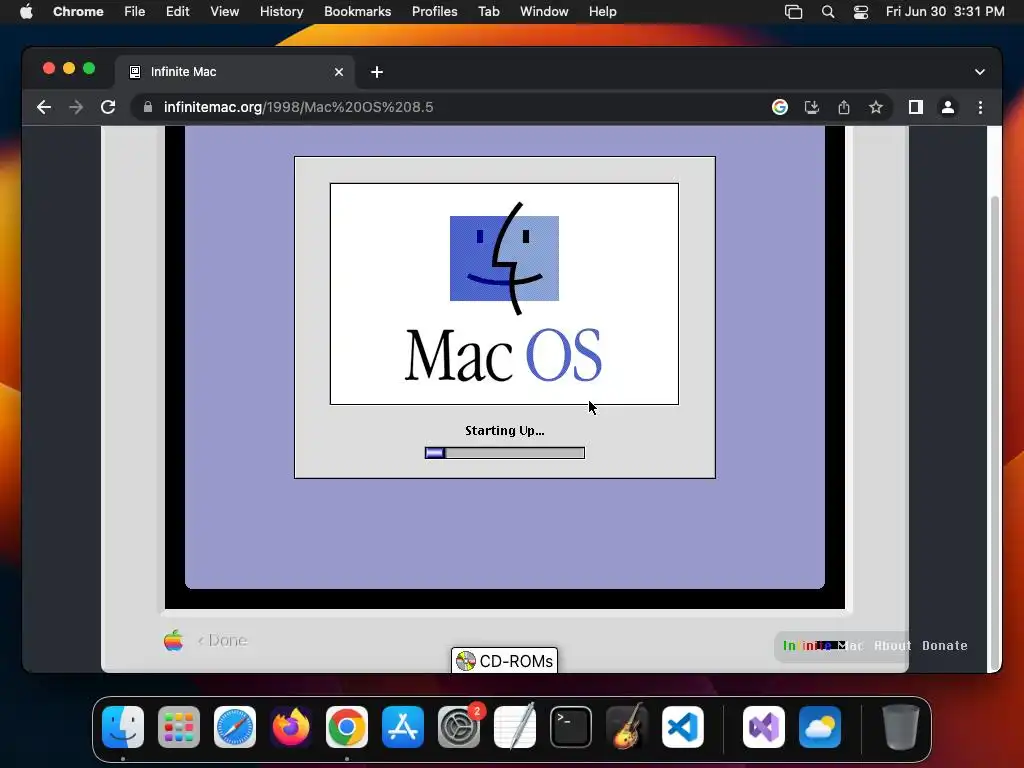Open the Apple menu in menu bar
The height and width of the screenshot is (768, 1024).
point(26,12)
